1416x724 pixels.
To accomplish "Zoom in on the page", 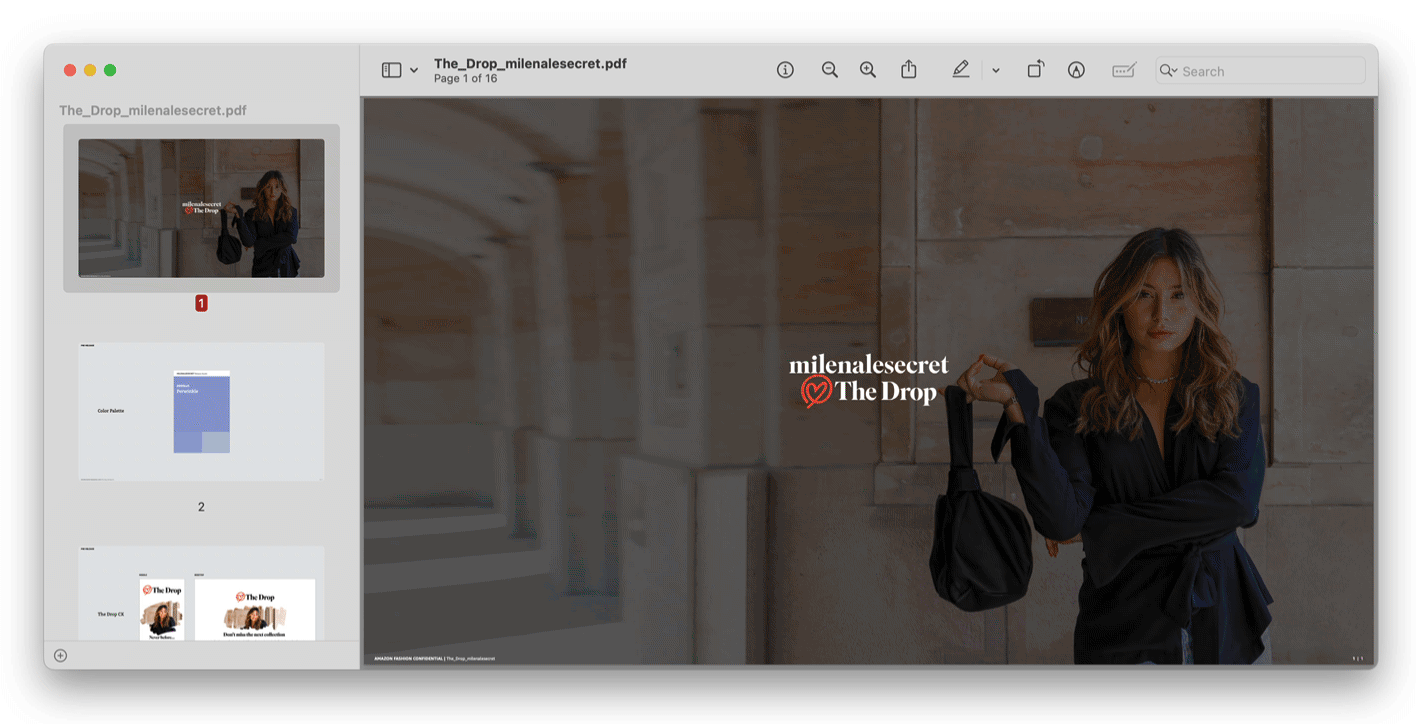I will (867, 70).
